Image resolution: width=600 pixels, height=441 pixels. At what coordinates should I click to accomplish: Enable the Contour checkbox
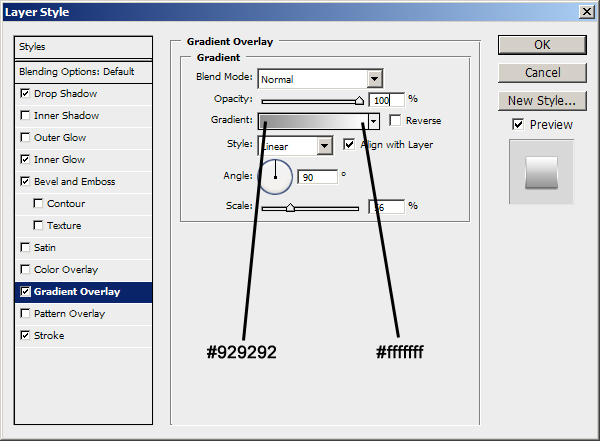pos(38,203)
